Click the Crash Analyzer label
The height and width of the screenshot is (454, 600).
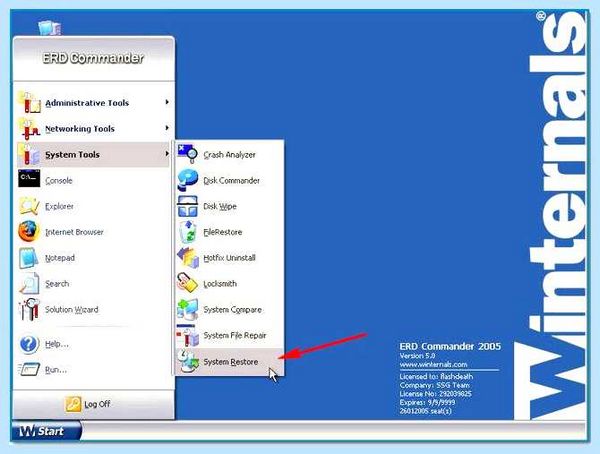(229, 155)
